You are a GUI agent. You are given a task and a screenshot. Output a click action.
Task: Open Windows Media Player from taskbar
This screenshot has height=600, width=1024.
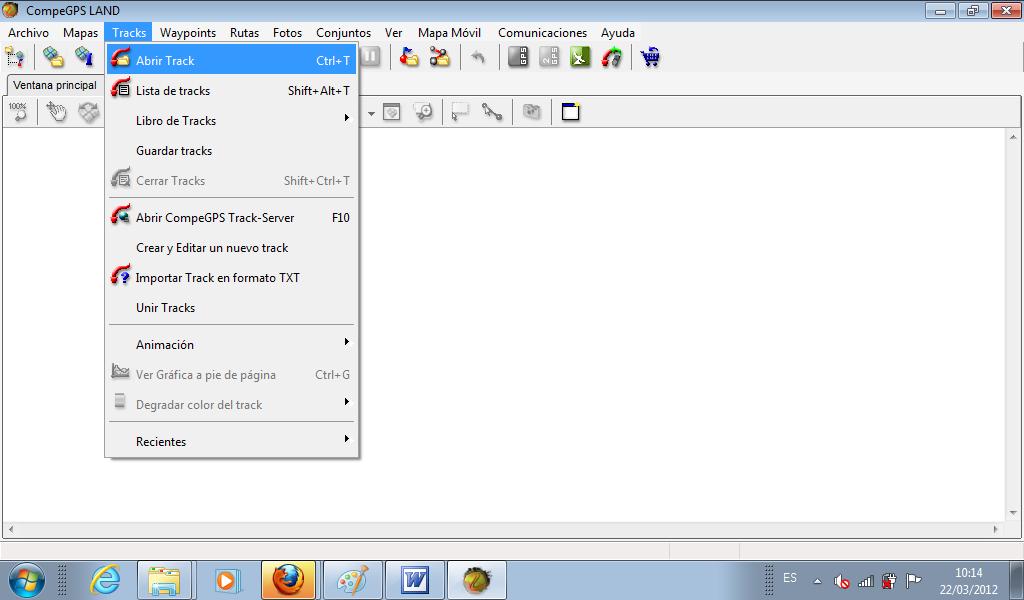pos(227,580)
